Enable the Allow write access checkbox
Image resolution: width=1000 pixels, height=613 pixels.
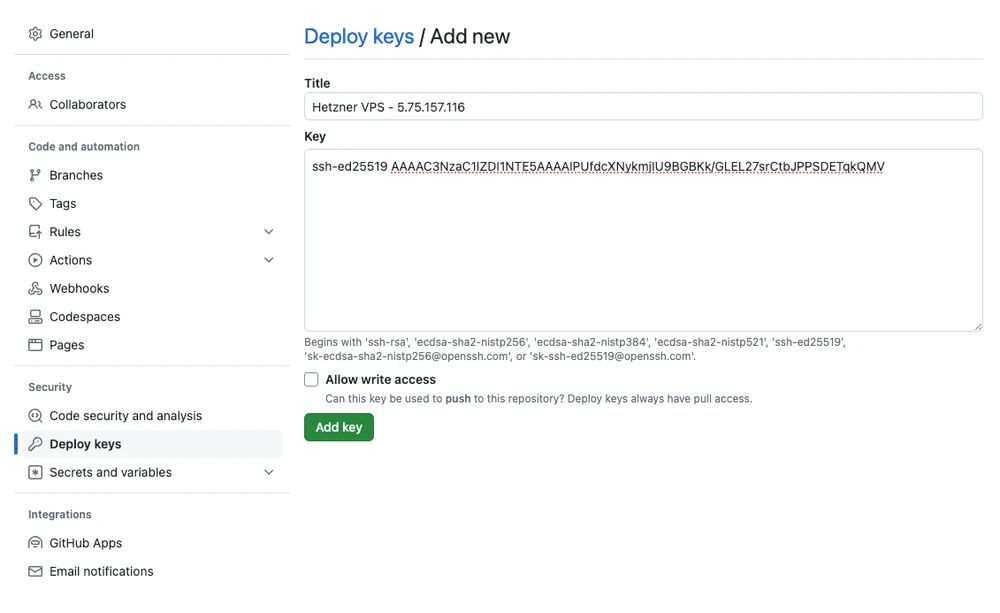pos(311,380)
